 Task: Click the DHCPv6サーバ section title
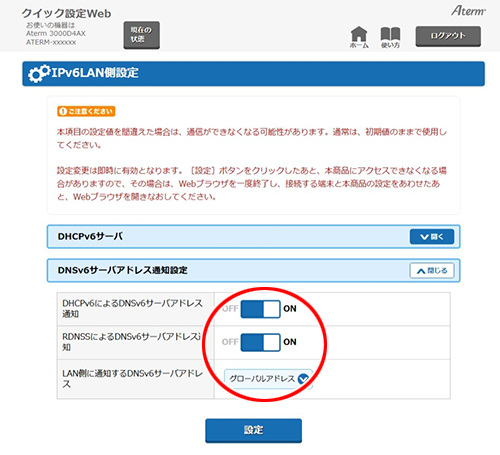90,236
